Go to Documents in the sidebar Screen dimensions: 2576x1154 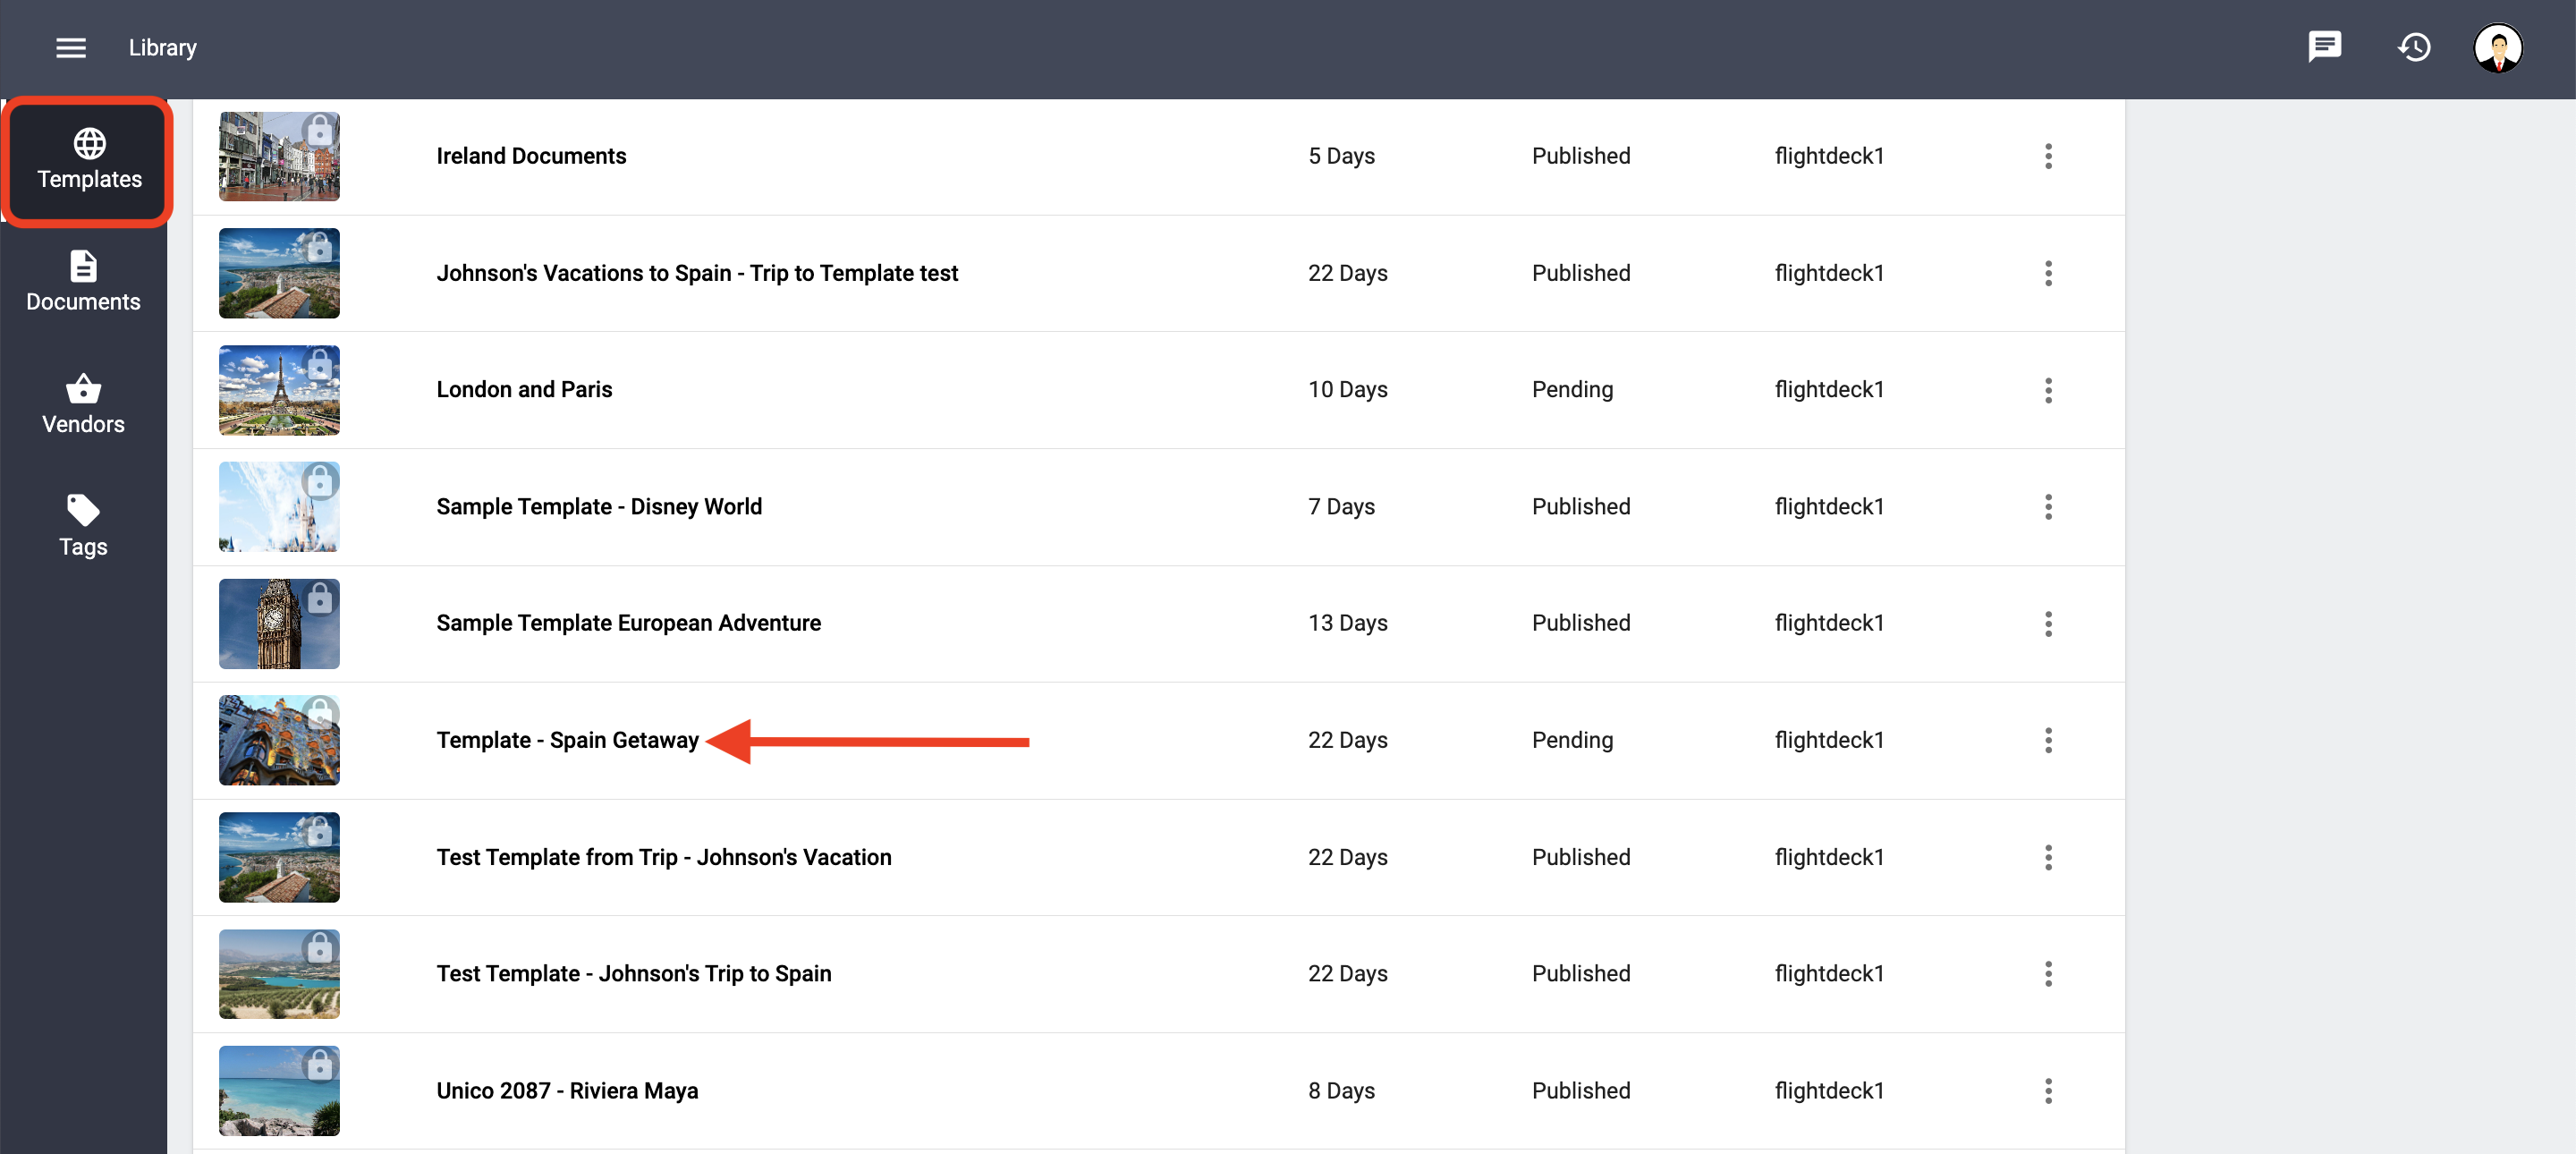point(83,282)
